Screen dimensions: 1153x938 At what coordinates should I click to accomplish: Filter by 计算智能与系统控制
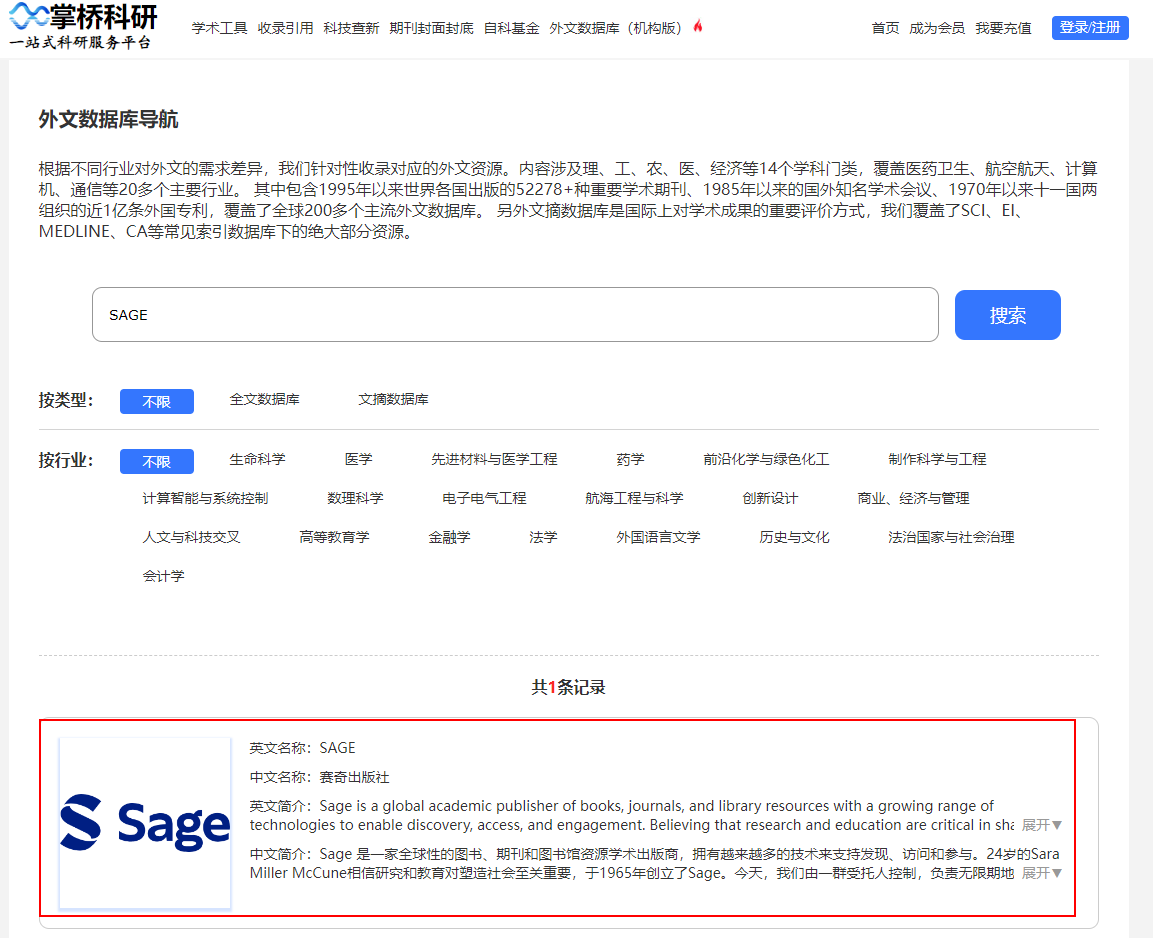[x=205, y=498]
